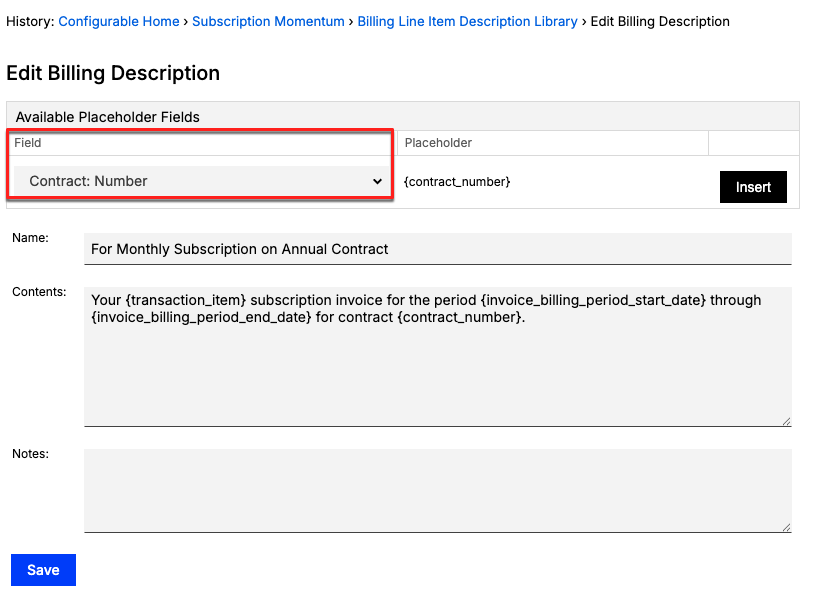Click the Edit Billing Description page title
Screen dimensions: 821x596
pyautogui.click(x=113, y=73)
